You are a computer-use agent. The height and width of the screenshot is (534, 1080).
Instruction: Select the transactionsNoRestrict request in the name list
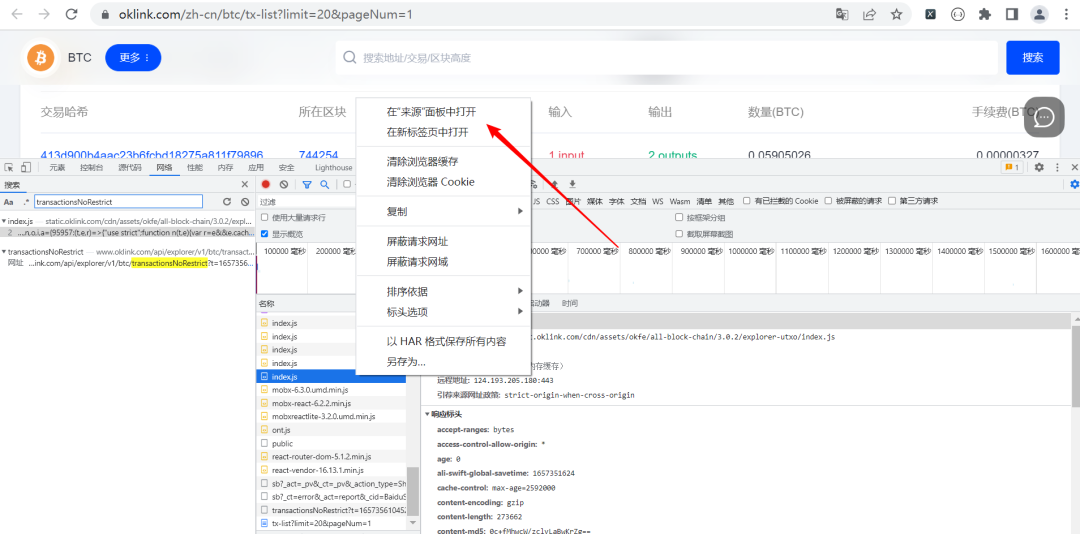[333, 510]
